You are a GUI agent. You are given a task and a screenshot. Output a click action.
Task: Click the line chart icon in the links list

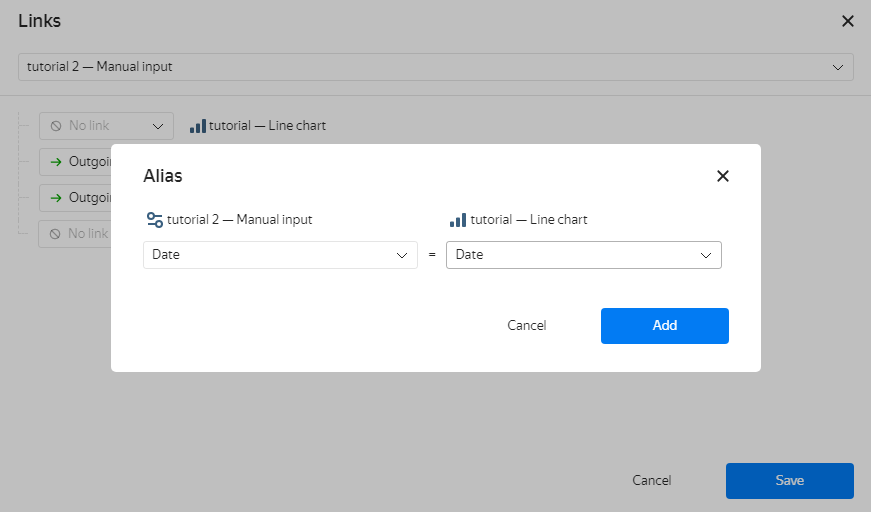(198, 126)
